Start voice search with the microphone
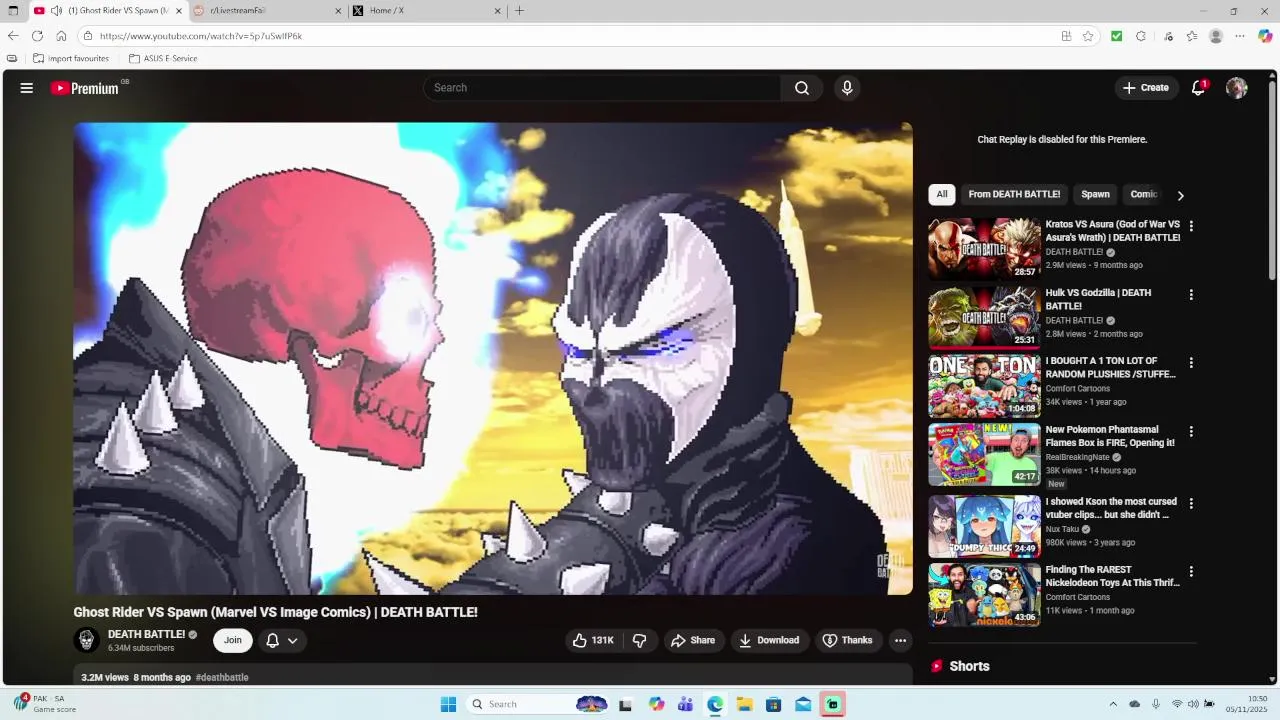Image resolution: width=1280 pixels, height=720 pixels. 847,88
